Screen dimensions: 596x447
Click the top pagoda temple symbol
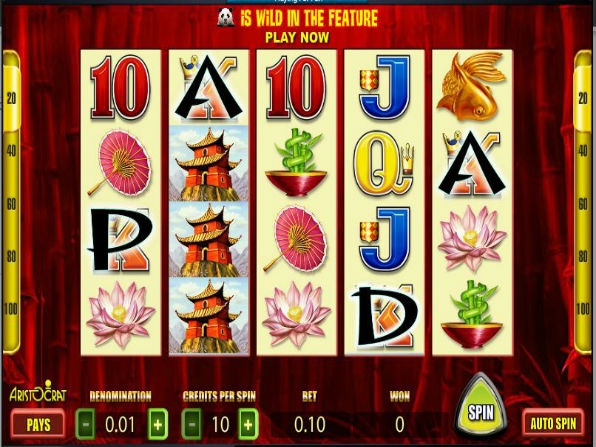(208, 163)
